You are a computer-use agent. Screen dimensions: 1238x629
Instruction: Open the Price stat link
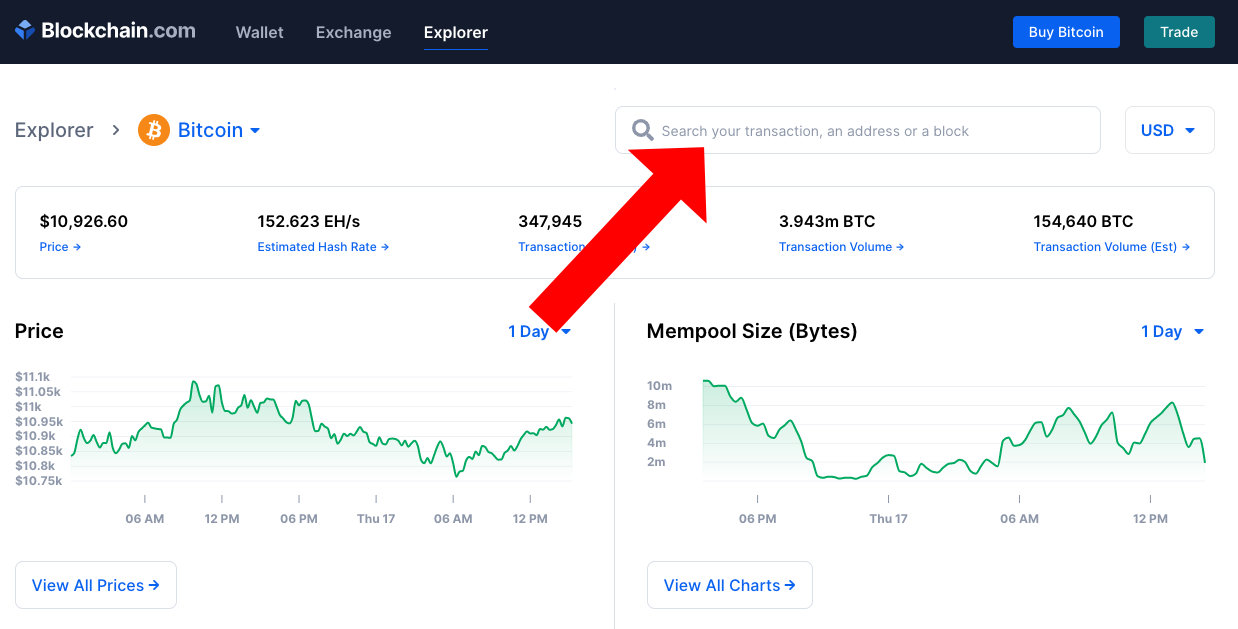(60, 247)
